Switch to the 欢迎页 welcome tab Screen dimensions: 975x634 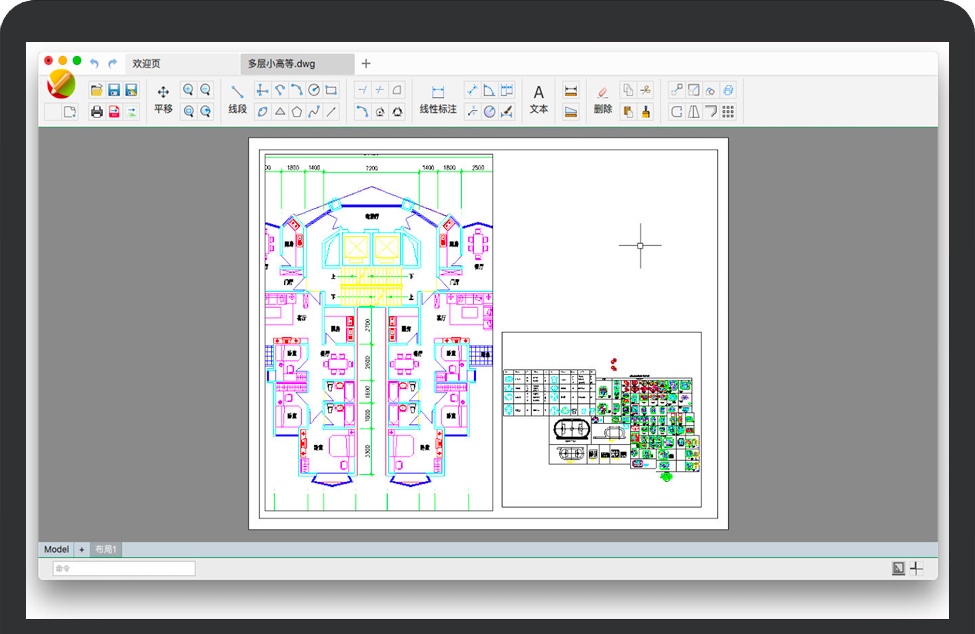[146, 63]
